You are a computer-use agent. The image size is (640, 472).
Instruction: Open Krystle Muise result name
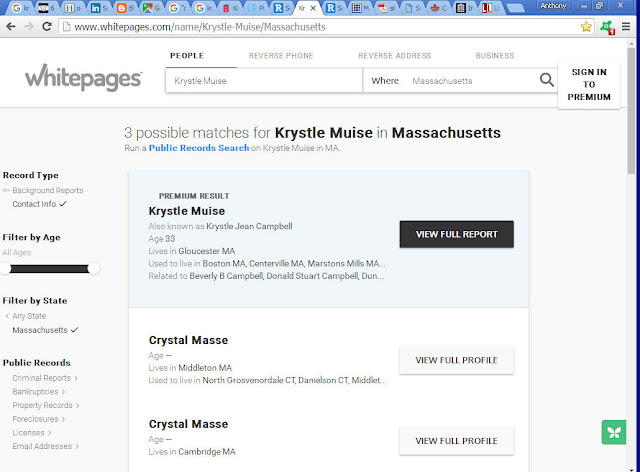pos(187,211)
